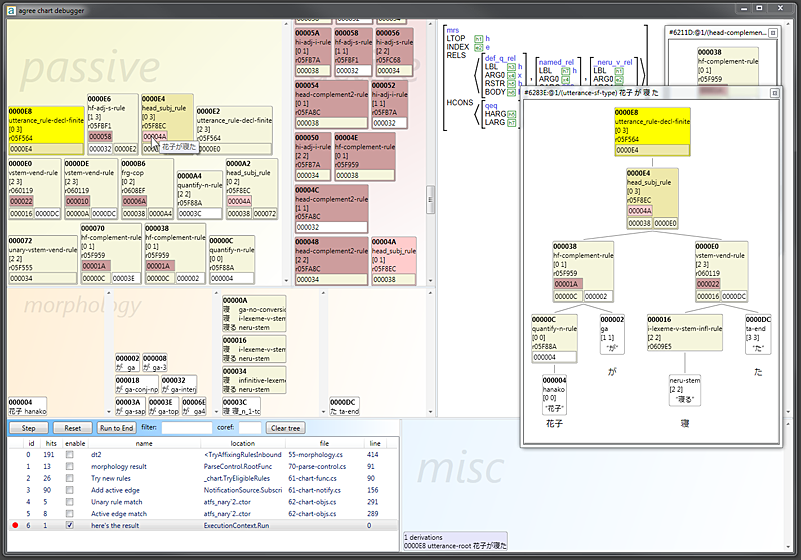
Task: Click active edges scrollbar thumb
Action: coord(431,200)
